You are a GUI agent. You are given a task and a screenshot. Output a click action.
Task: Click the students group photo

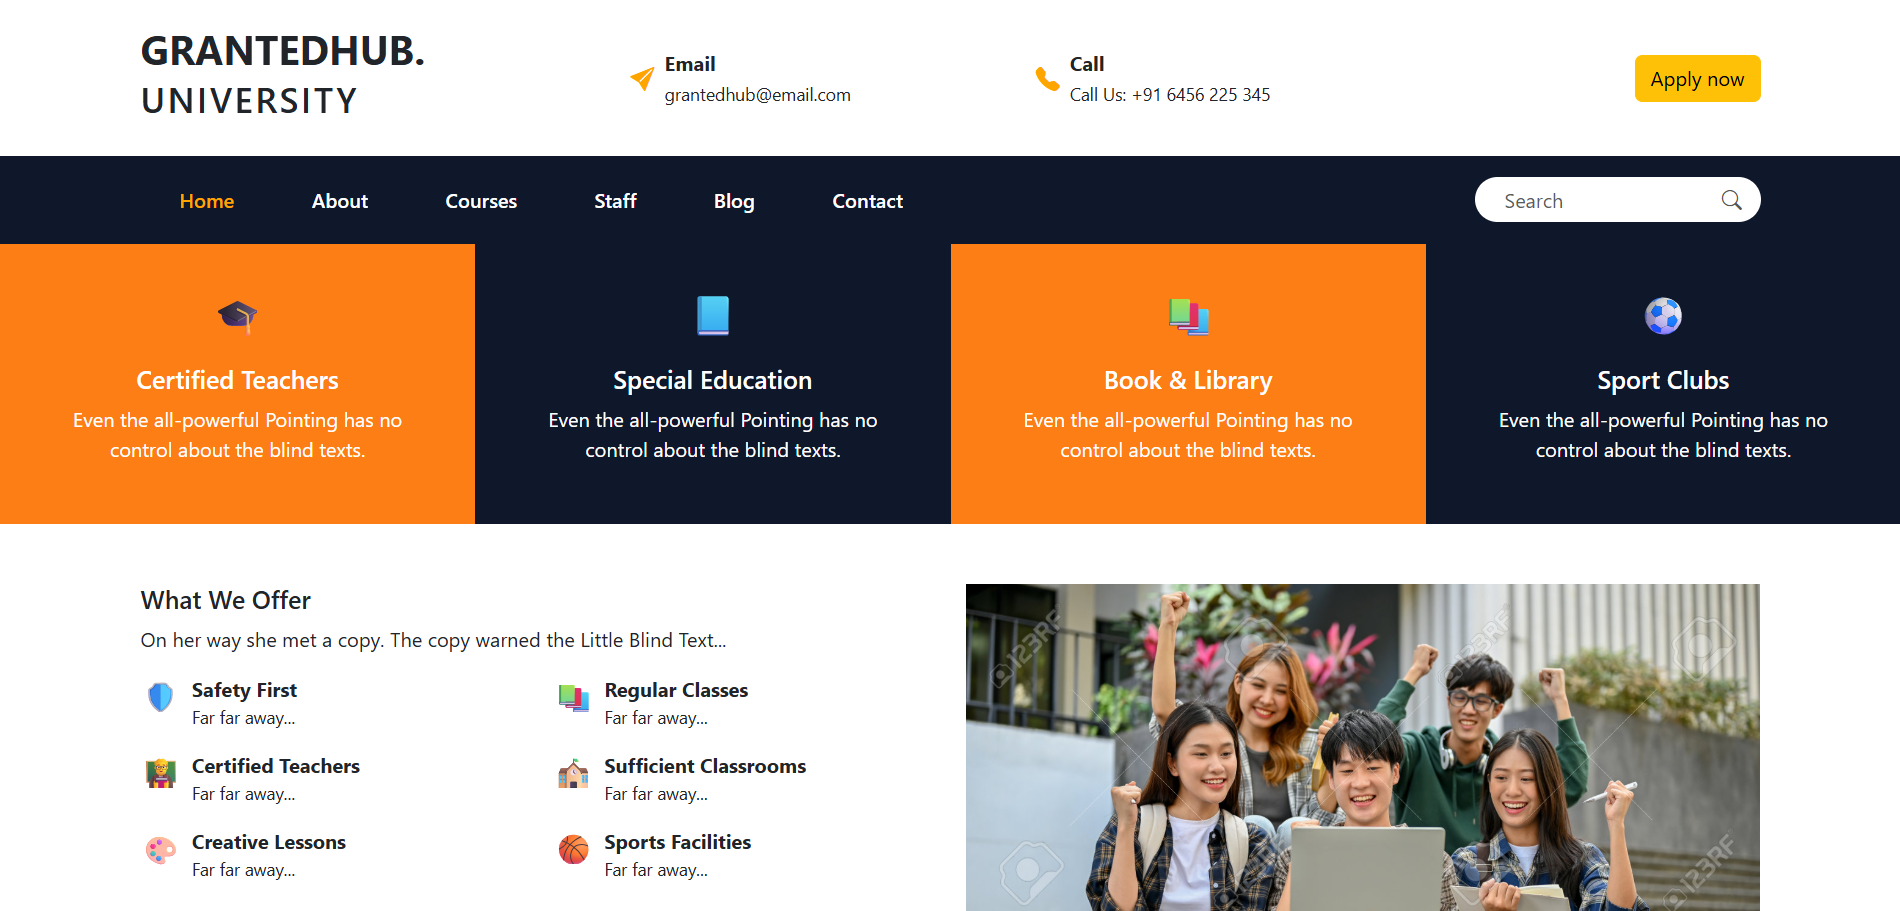pos(1362,747)
